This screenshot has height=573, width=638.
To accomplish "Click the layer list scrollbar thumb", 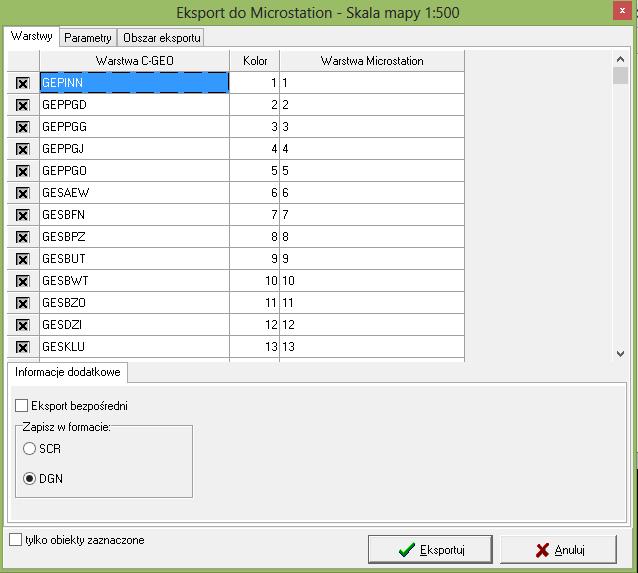I will point(620,76).
